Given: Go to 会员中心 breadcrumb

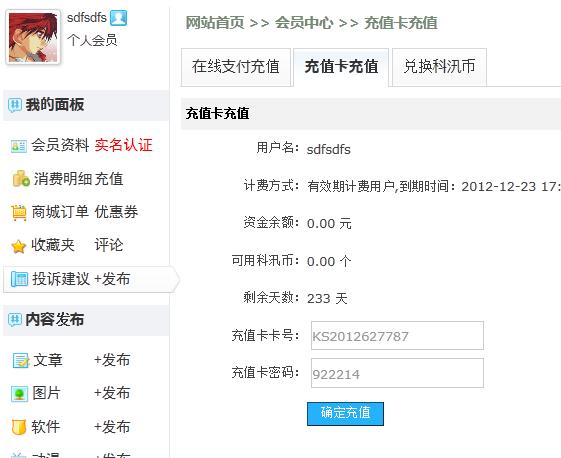Looking at the screenshot, I should click(x=304, y=23).
